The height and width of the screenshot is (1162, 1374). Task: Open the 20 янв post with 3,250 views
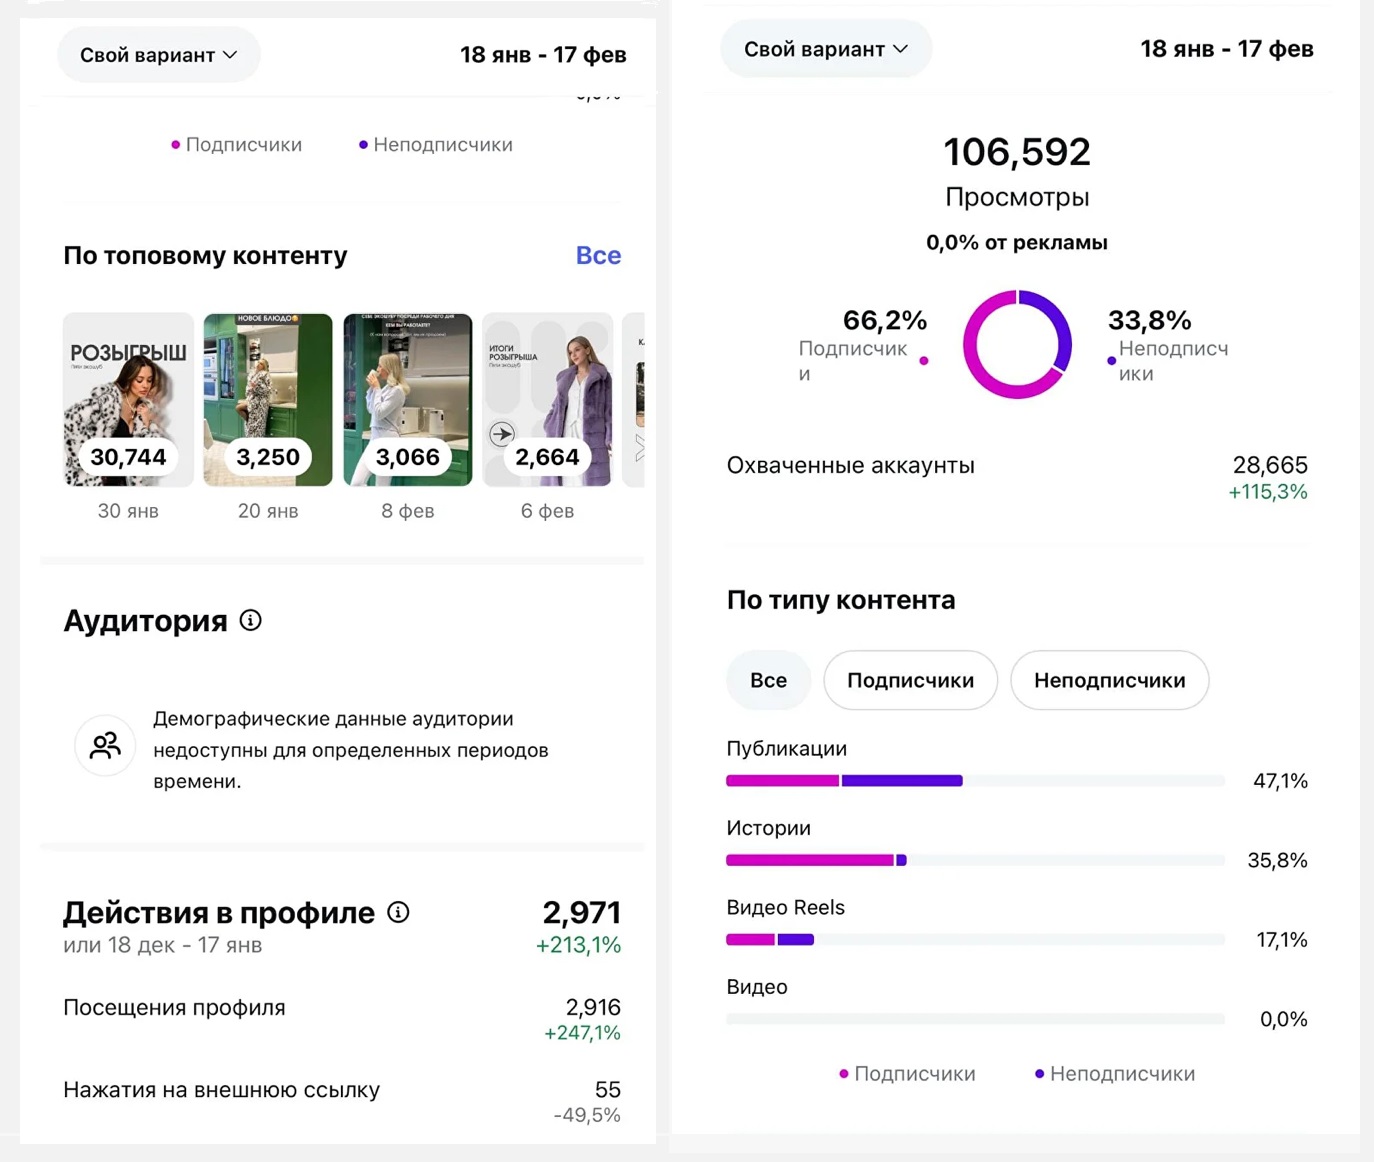268,400
